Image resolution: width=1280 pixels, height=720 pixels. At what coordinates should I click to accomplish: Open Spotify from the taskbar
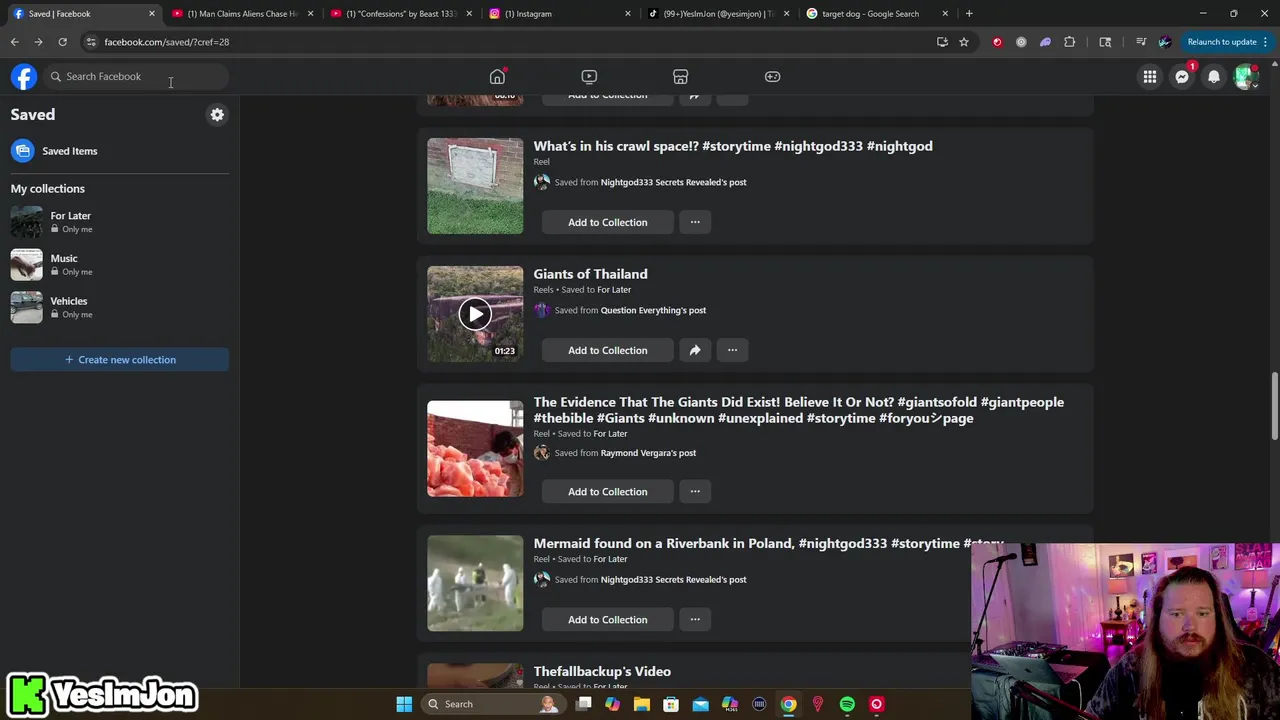(x=847, y=704)
